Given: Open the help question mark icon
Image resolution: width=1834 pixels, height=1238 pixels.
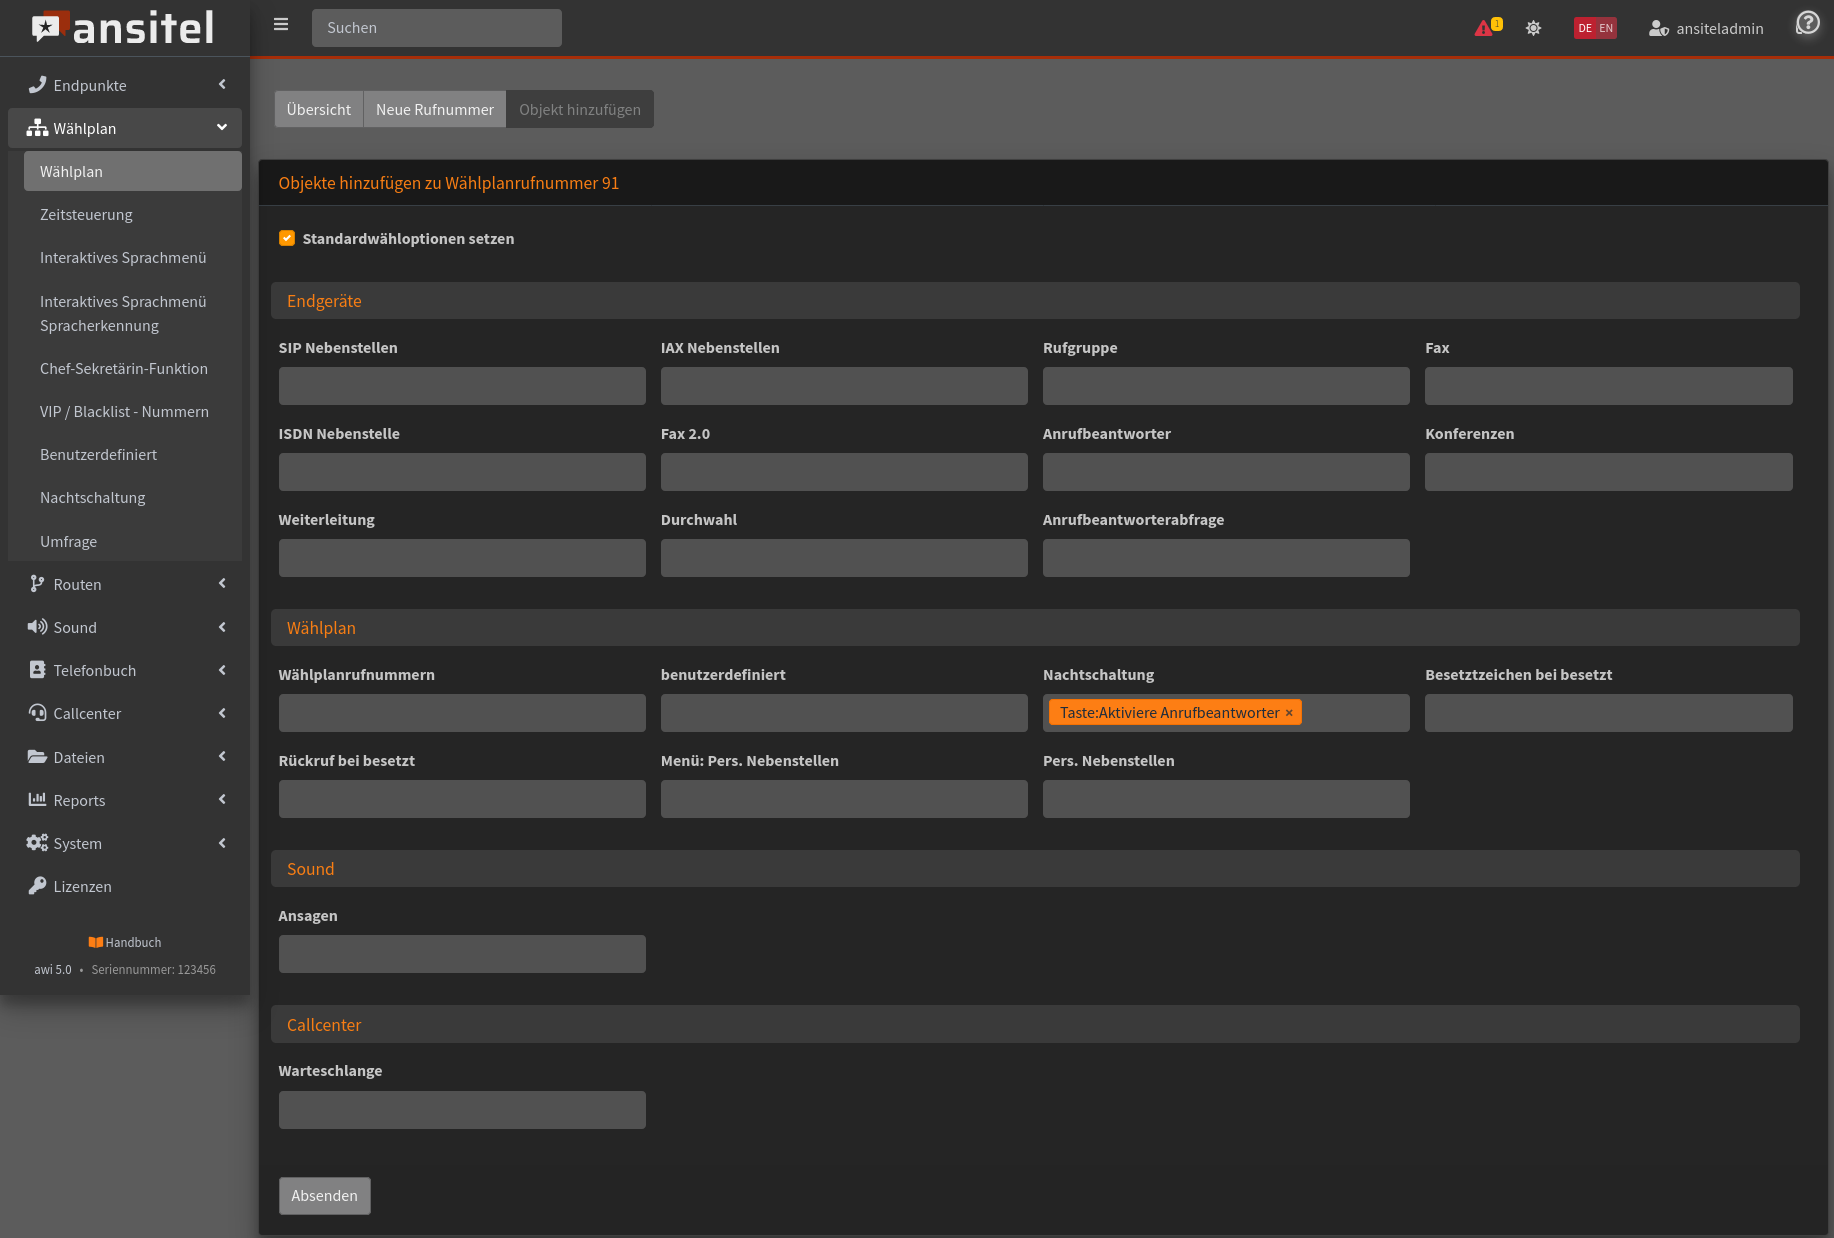Looking at the screenshot, I should point(1808,23).
